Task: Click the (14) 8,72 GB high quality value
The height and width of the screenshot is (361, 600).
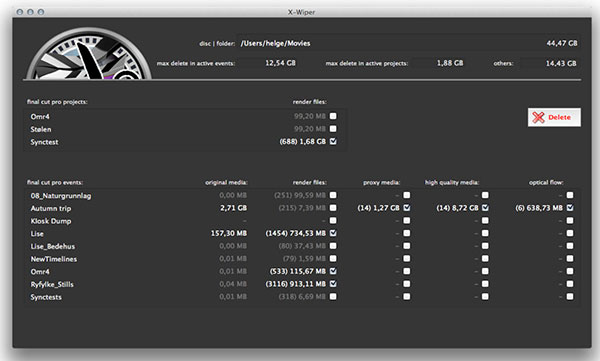Action: click(458, 208)
